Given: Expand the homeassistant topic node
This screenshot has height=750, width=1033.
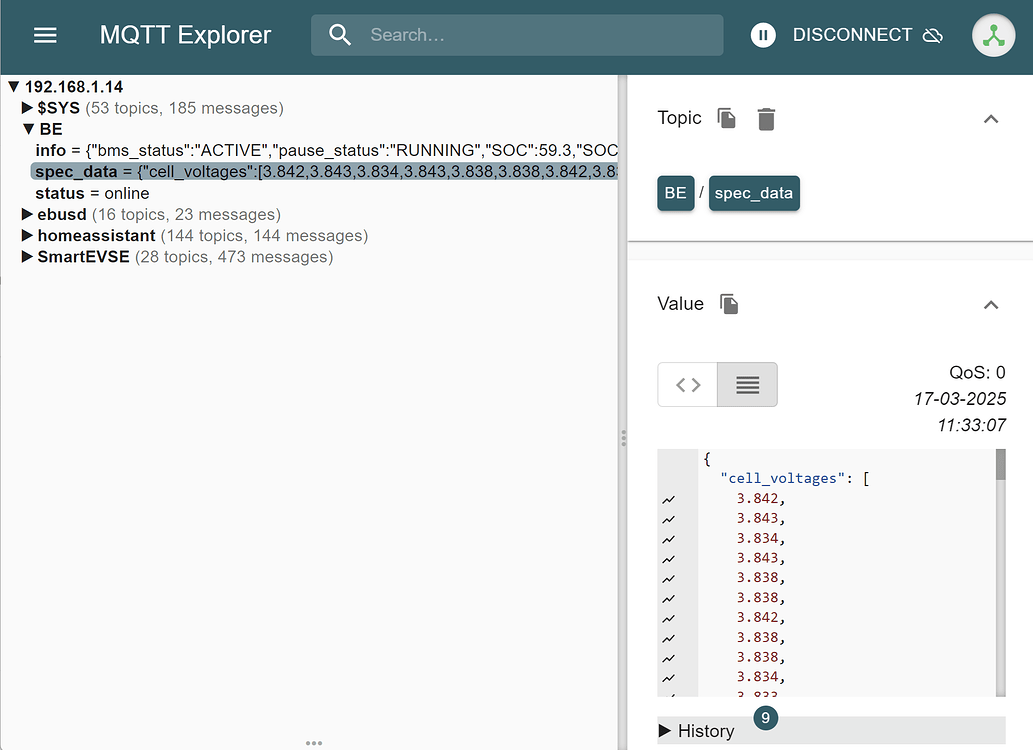Looking at the screenshot, I should tap(28, 236).
